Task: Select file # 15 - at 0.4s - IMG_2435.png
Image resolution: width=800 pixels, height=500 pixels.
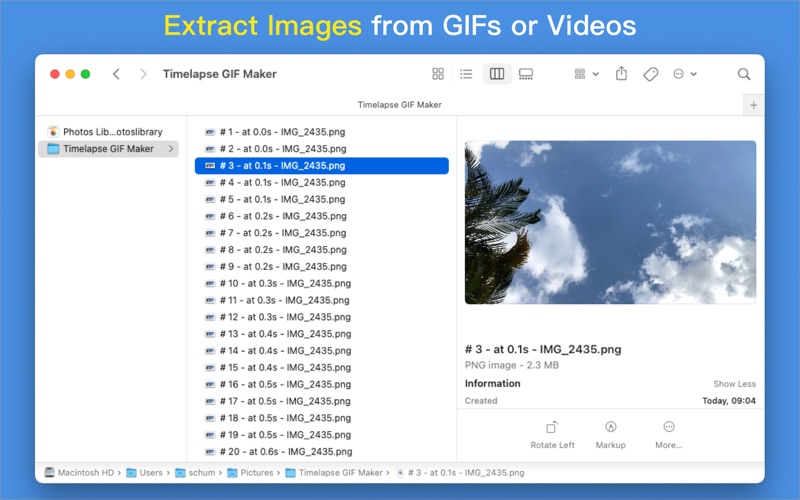Action: tap(321, 367)
